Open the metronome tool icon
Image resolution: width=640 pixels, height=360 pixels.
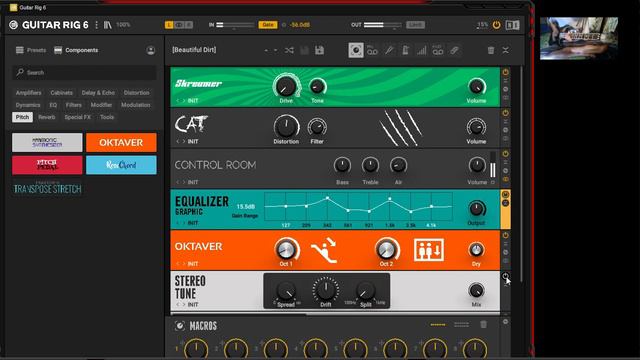click(x=405, y=50)
